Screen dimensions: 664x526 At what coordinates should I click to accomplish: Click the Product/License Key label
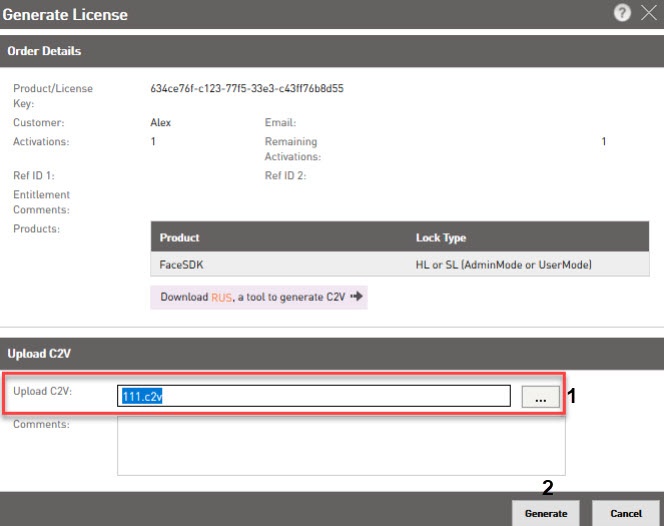click(x=53, y=96)
